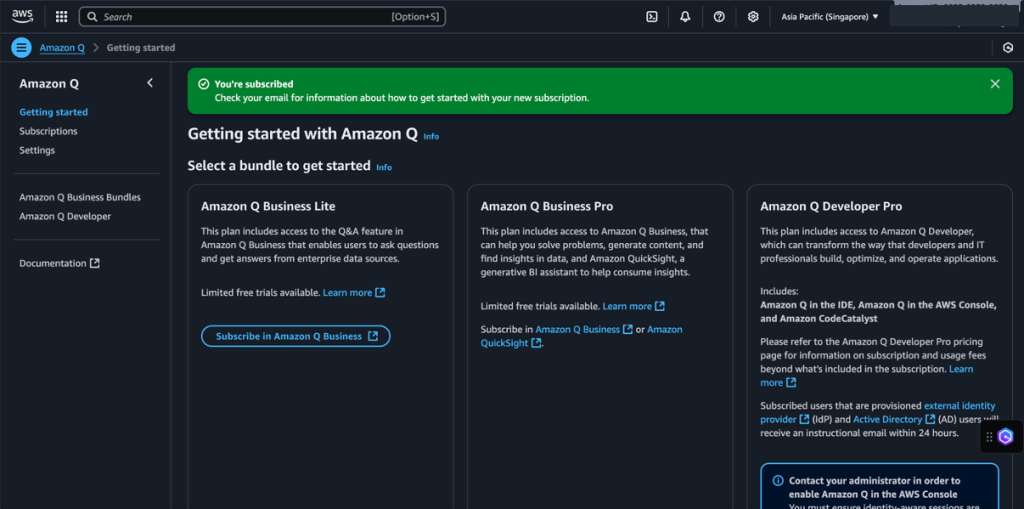Open the Active Directory link
This screenshot has height=509, width=1024.
pyautogui.click(x=894, y=419)
